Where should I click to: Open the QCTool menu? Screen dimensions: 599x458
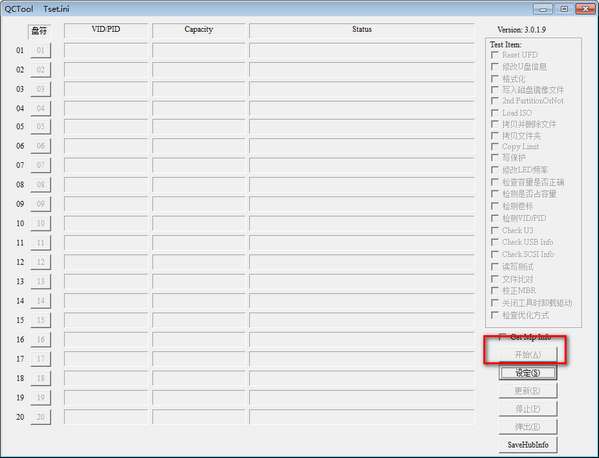(x=19, y=9)
